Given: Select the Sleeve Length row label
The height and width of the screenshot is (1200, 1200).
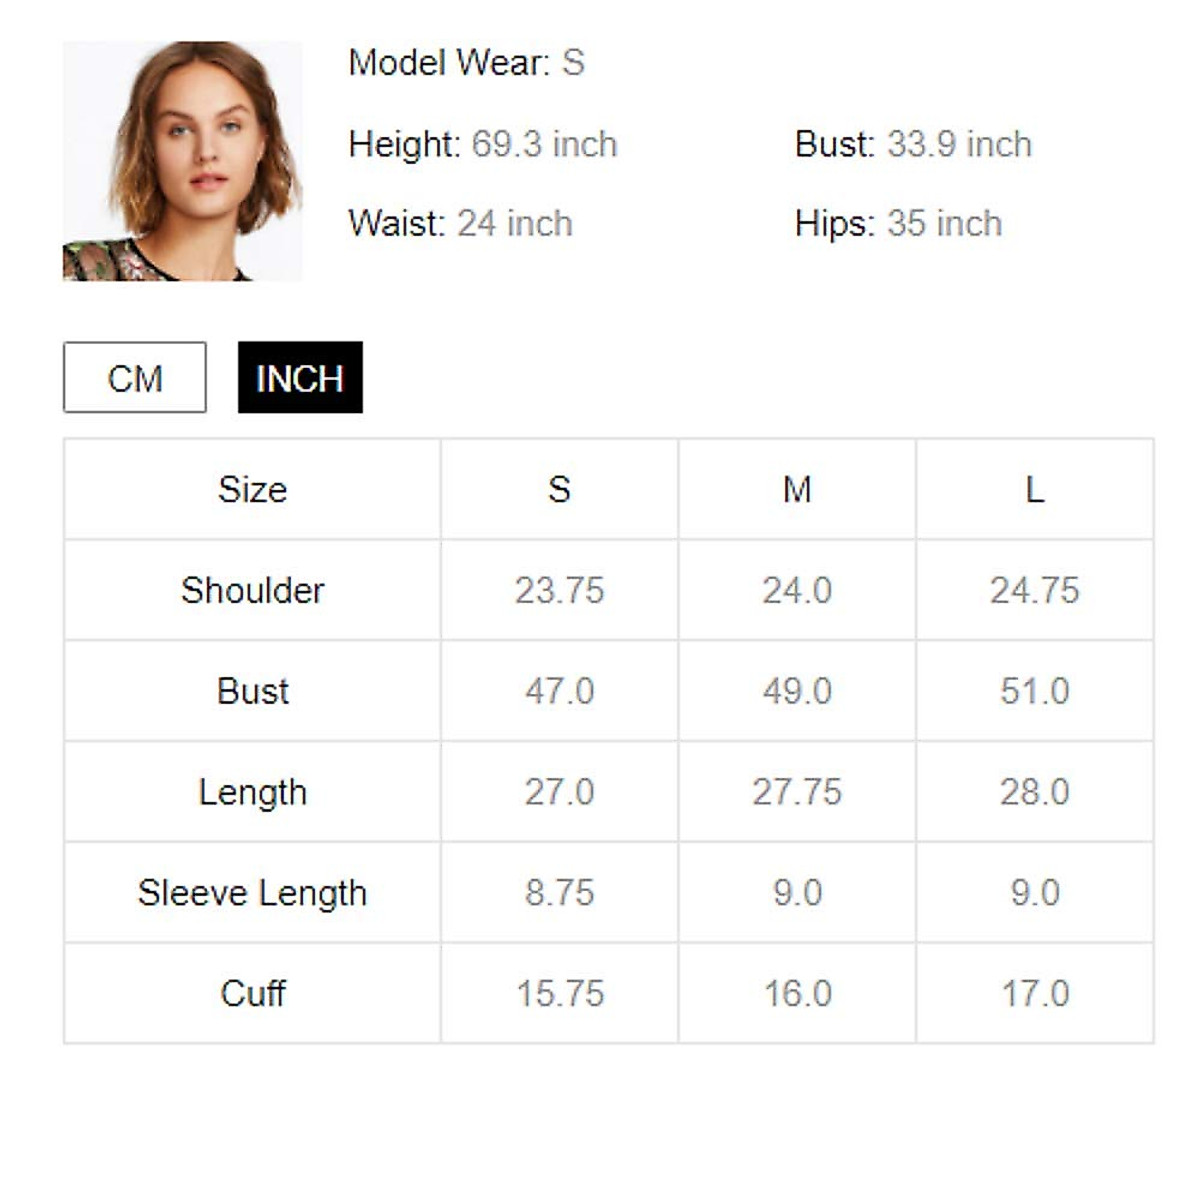Looking at the screenshot, I should pyautogui.click(x=252, y=893).
